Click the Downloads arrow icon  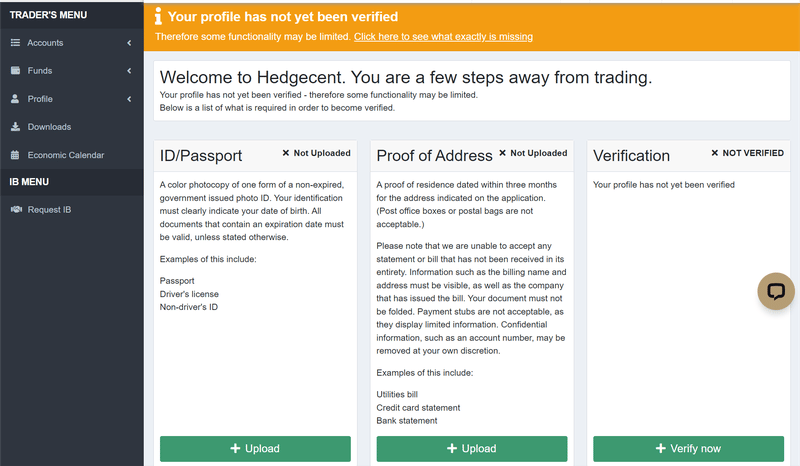(x=15, y=127)
